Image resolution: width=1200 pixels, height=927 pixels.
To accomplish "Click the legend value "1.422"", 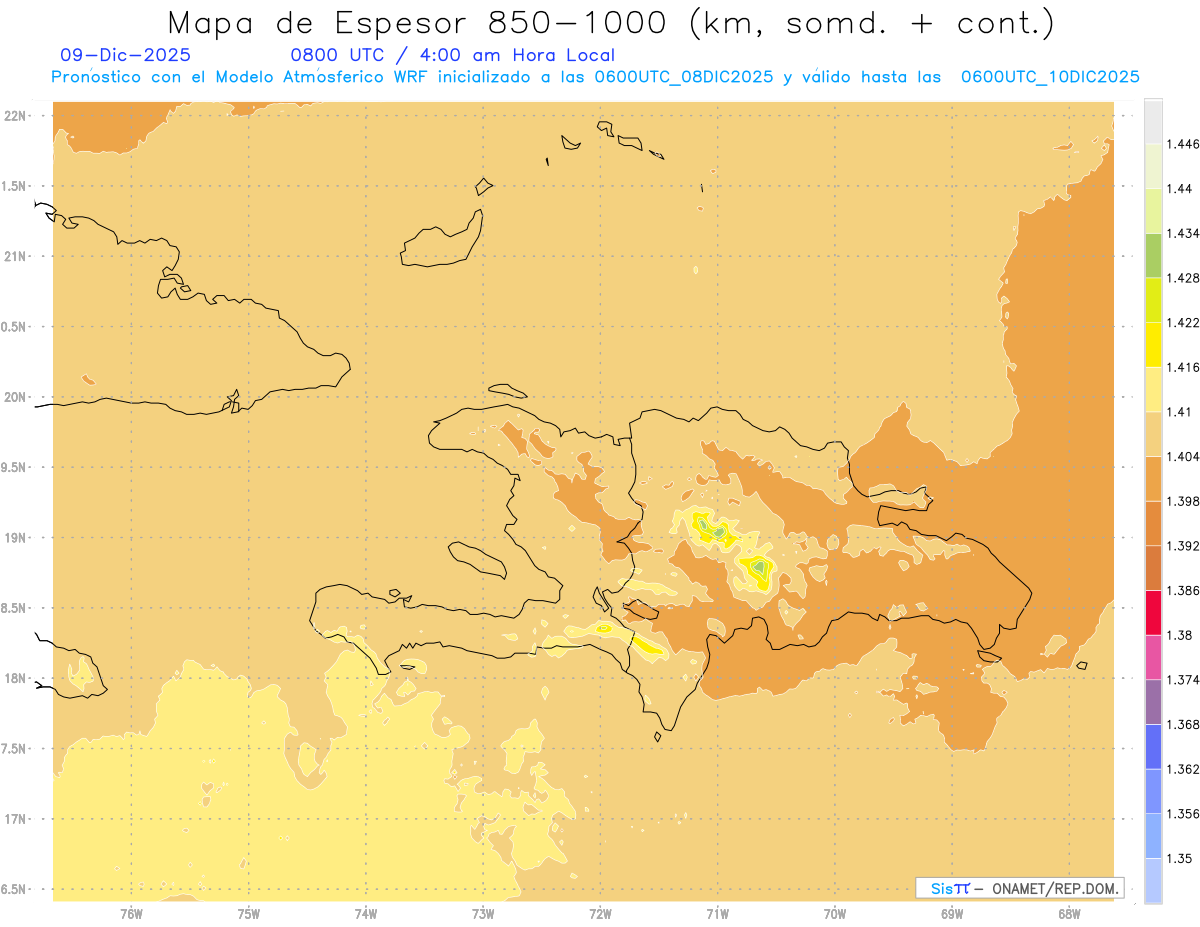I will click(x=1183, y=322).
